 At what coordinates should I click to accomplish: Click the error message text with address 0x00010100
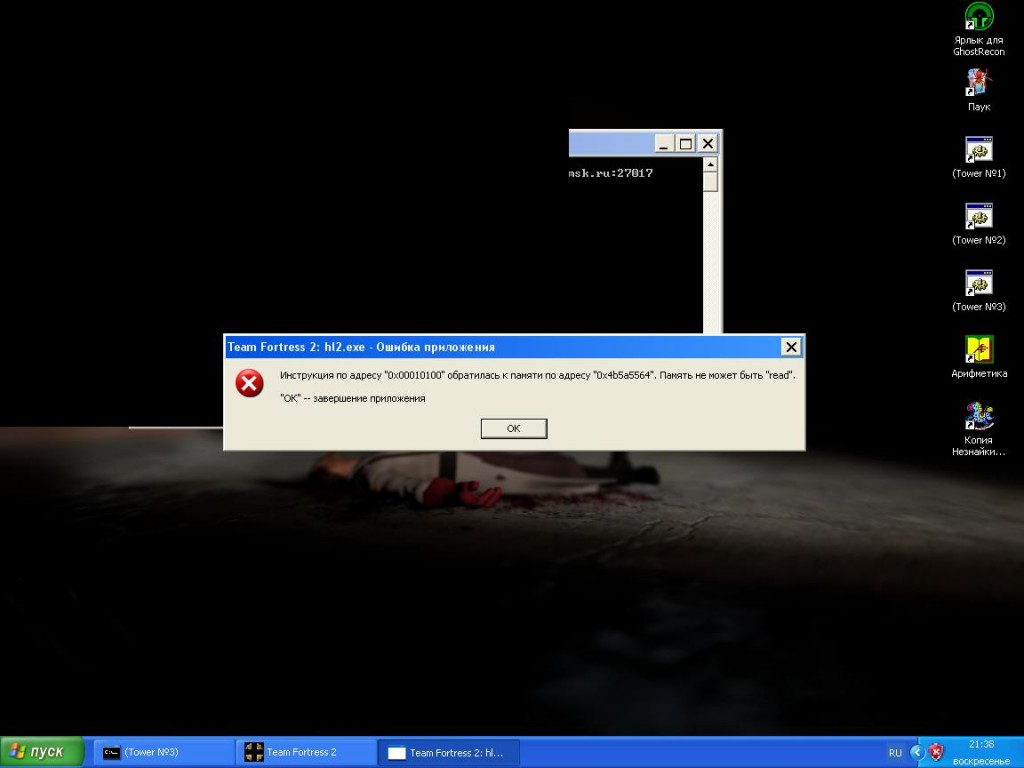coord(537,376)
